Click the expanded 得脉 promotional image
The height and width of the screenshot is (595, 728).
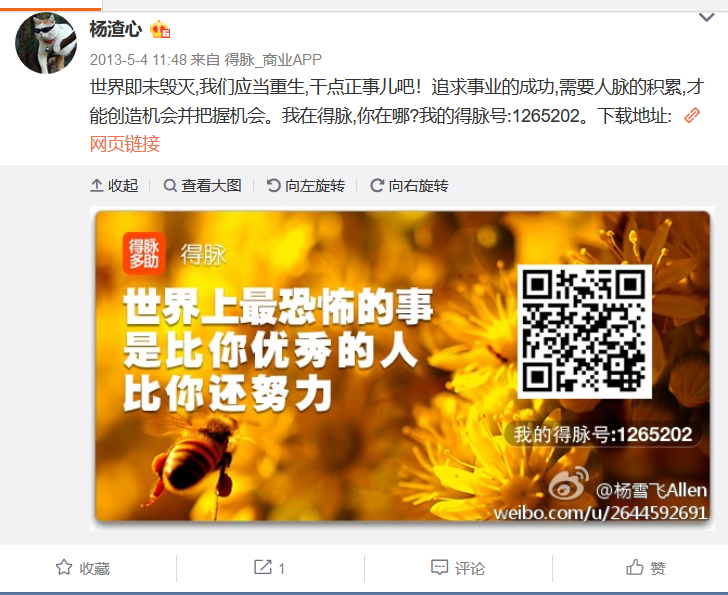point(402,367)
